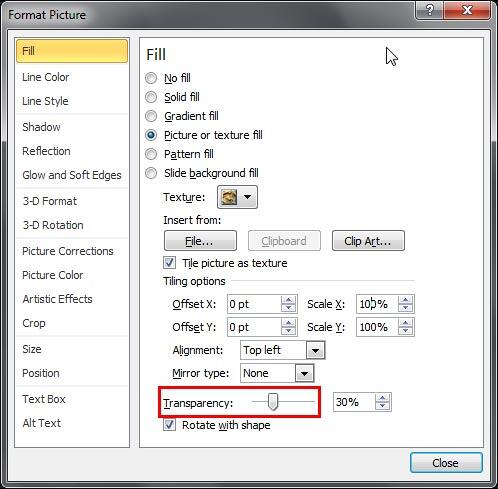The height and width of the screenshot is (489, 498).
Task: Open Size category
Action: [x=72, y=349]
